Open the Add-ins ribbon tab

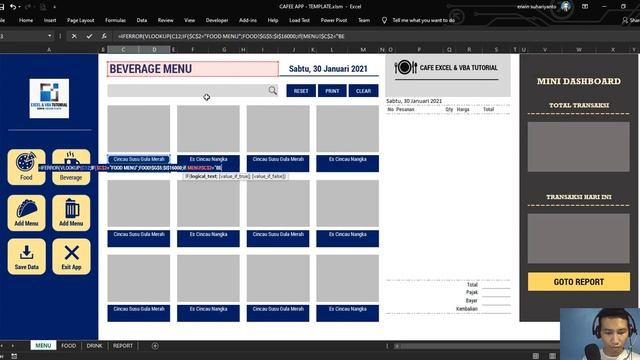(248, 20)
